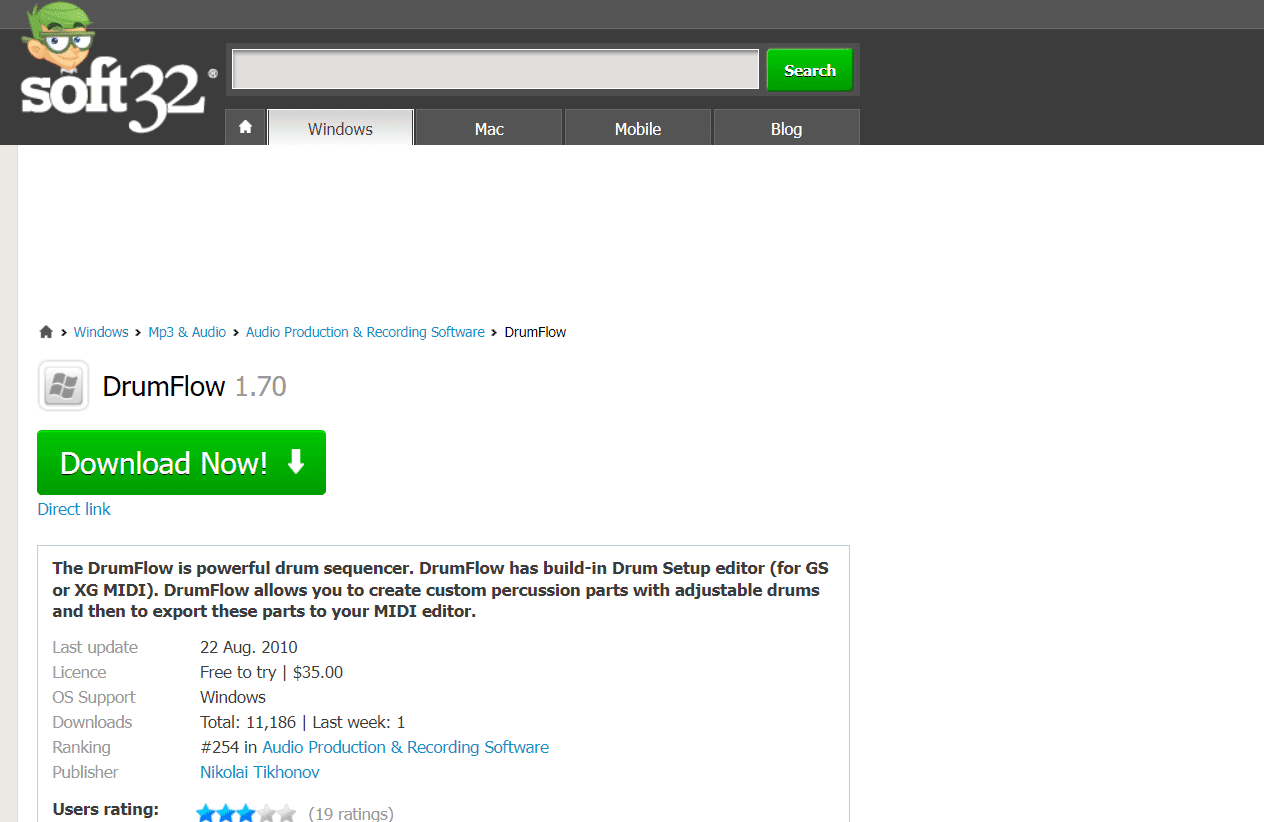Viewport: 1264px width, 822px height.
Task: Open the Mobile section
Action: tap(637, 128)
